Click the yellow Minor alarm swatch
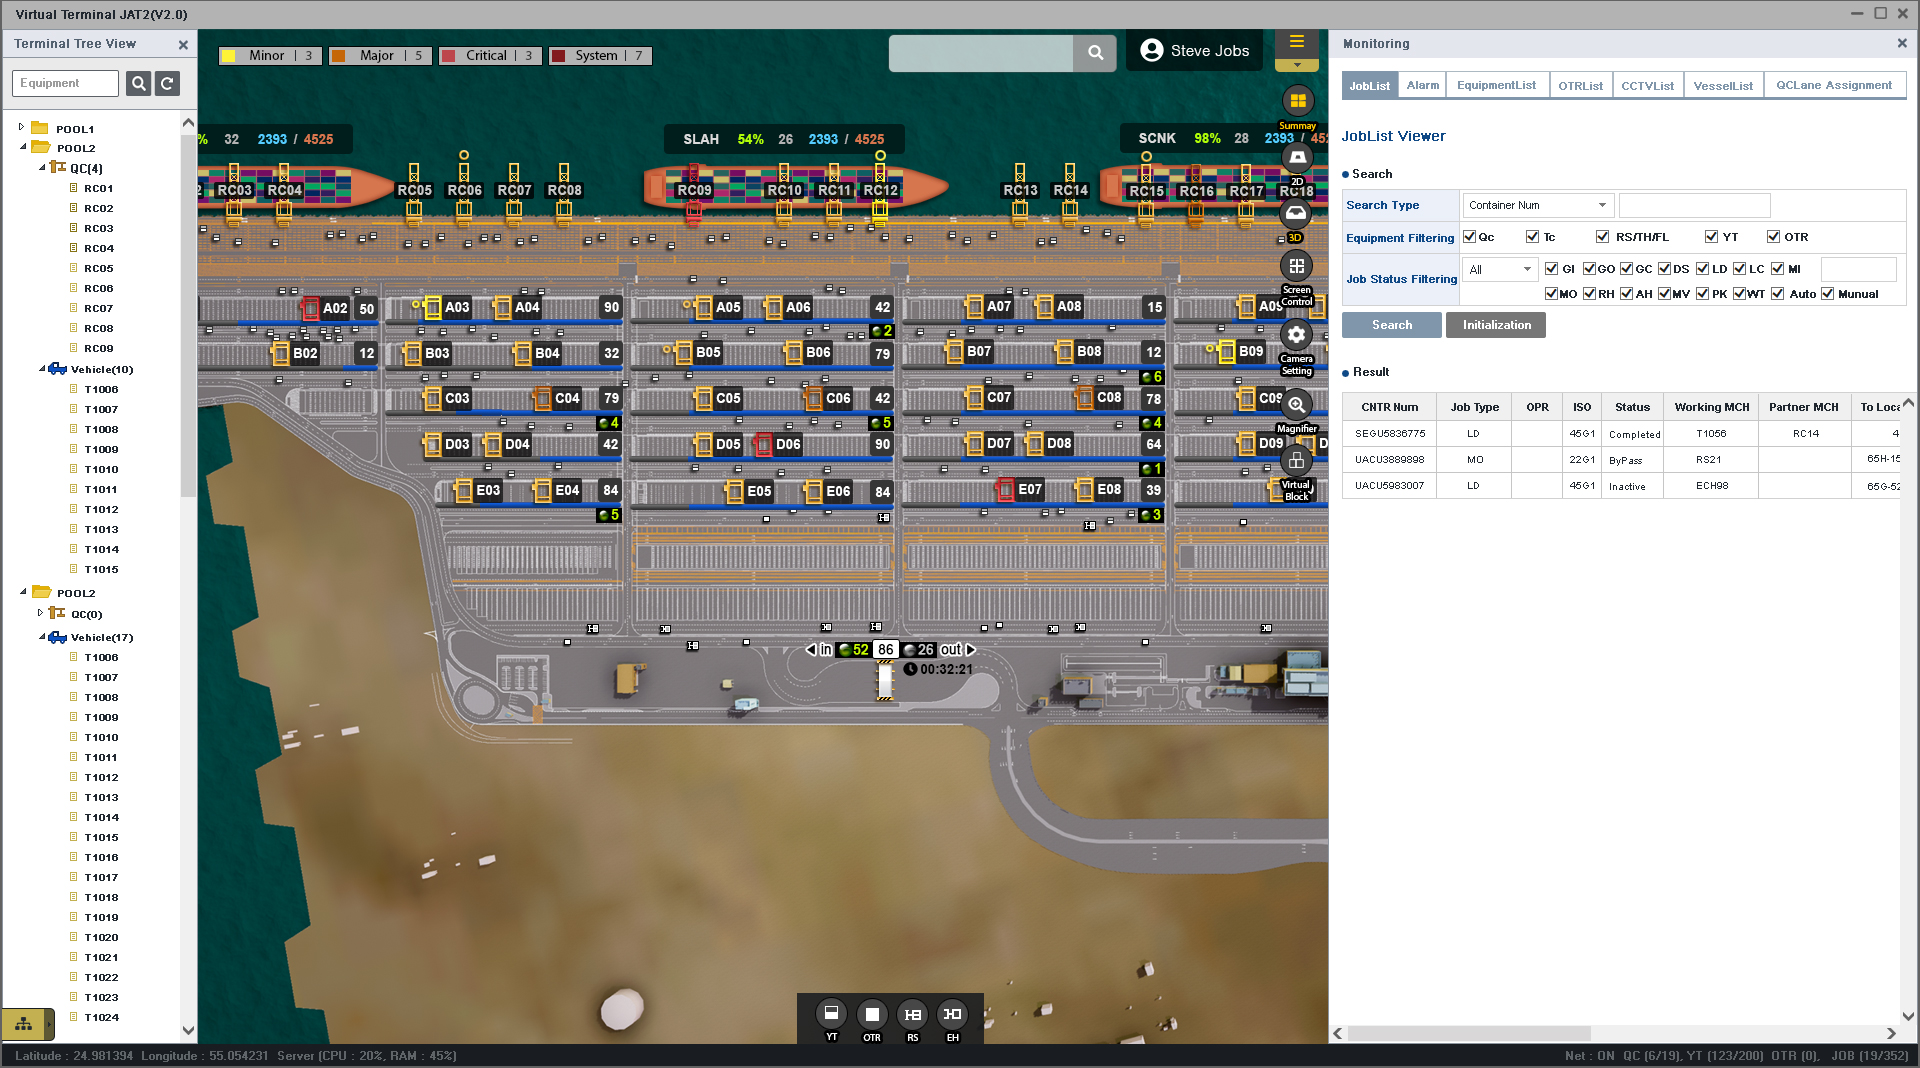 coord(228,56)
